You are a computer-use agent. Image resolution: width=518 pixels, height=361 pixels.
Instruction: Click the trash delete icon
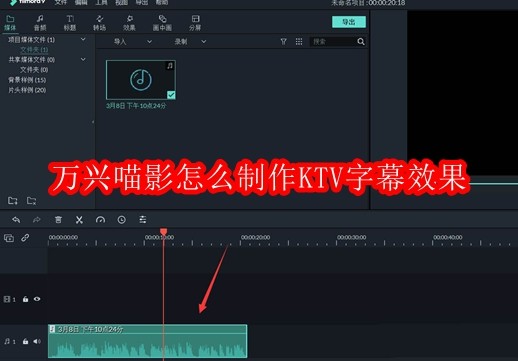(x=58, y=220)
